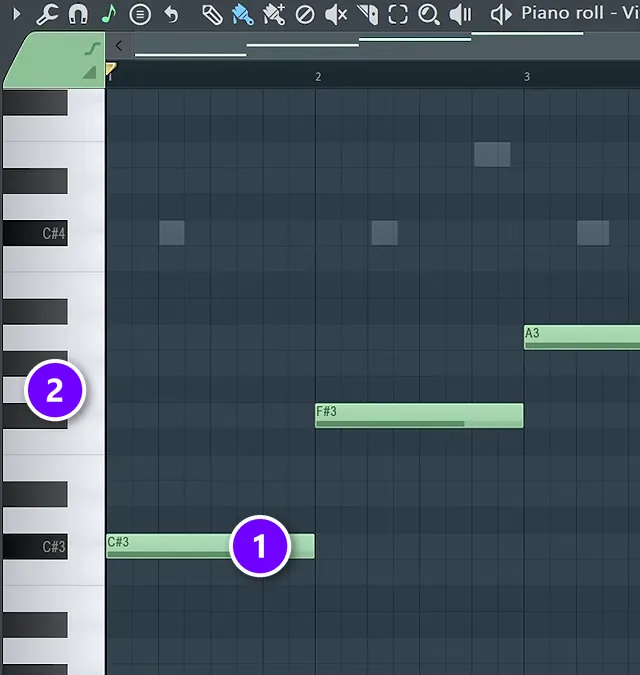The height and width of the screenshot is (675, 640).
Task: Click the A#3 black piano key
Action: pyautogui.click(x=35, y=311)
